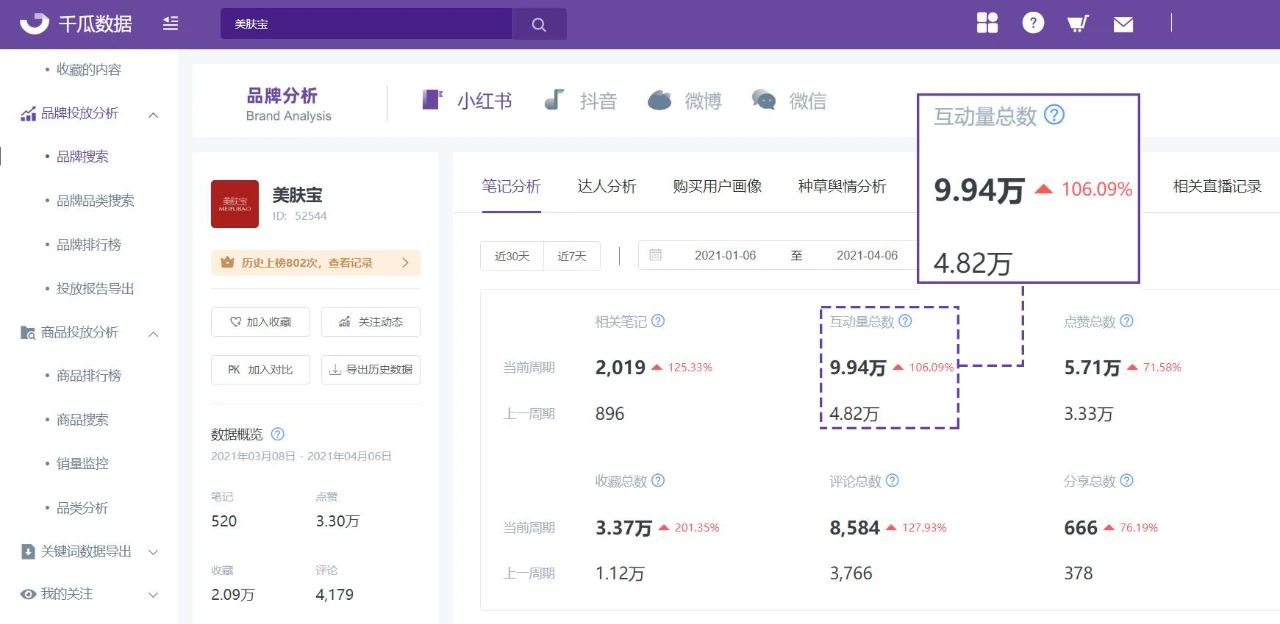The image size is (1280, 624).
Task: Switch to the 达人分析 tab
Action: 606,186
